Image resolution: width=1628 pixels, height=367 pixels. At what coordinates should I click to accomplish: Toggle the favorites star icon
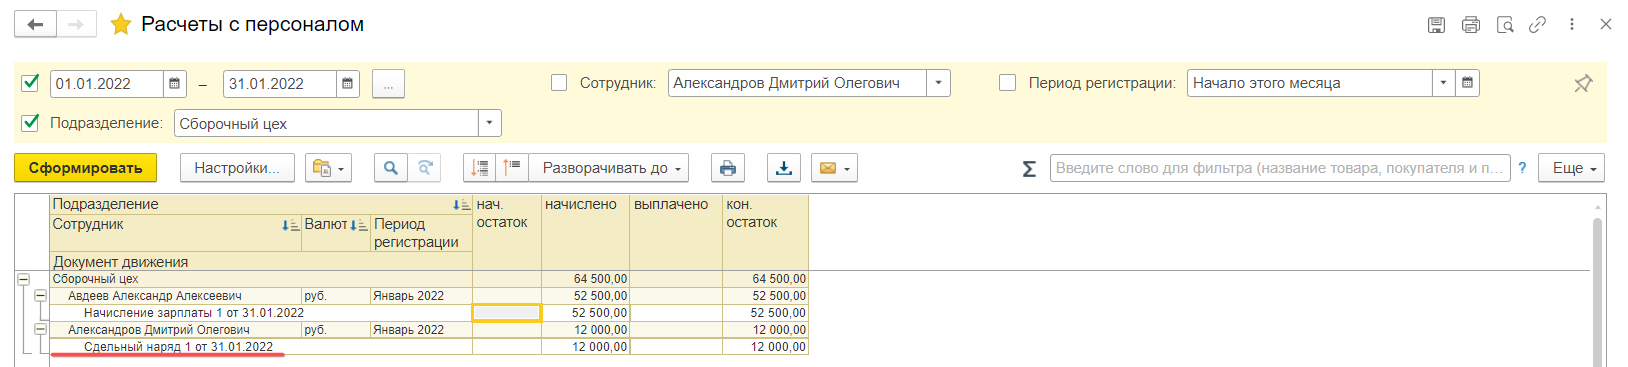(x=121, y=24)
